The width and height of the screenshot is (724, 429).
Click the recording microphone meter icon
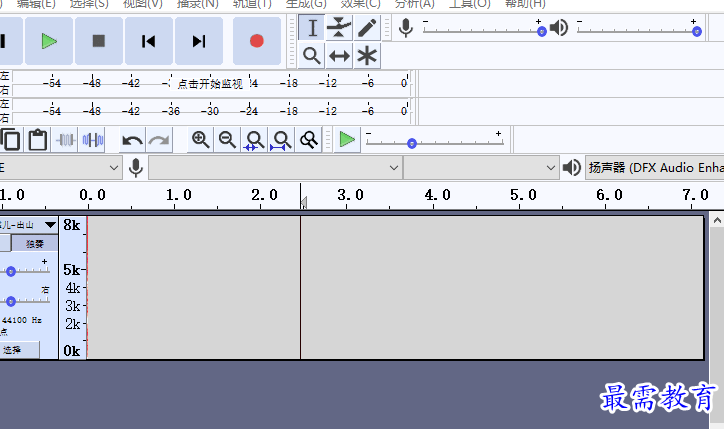pos(406,28)
